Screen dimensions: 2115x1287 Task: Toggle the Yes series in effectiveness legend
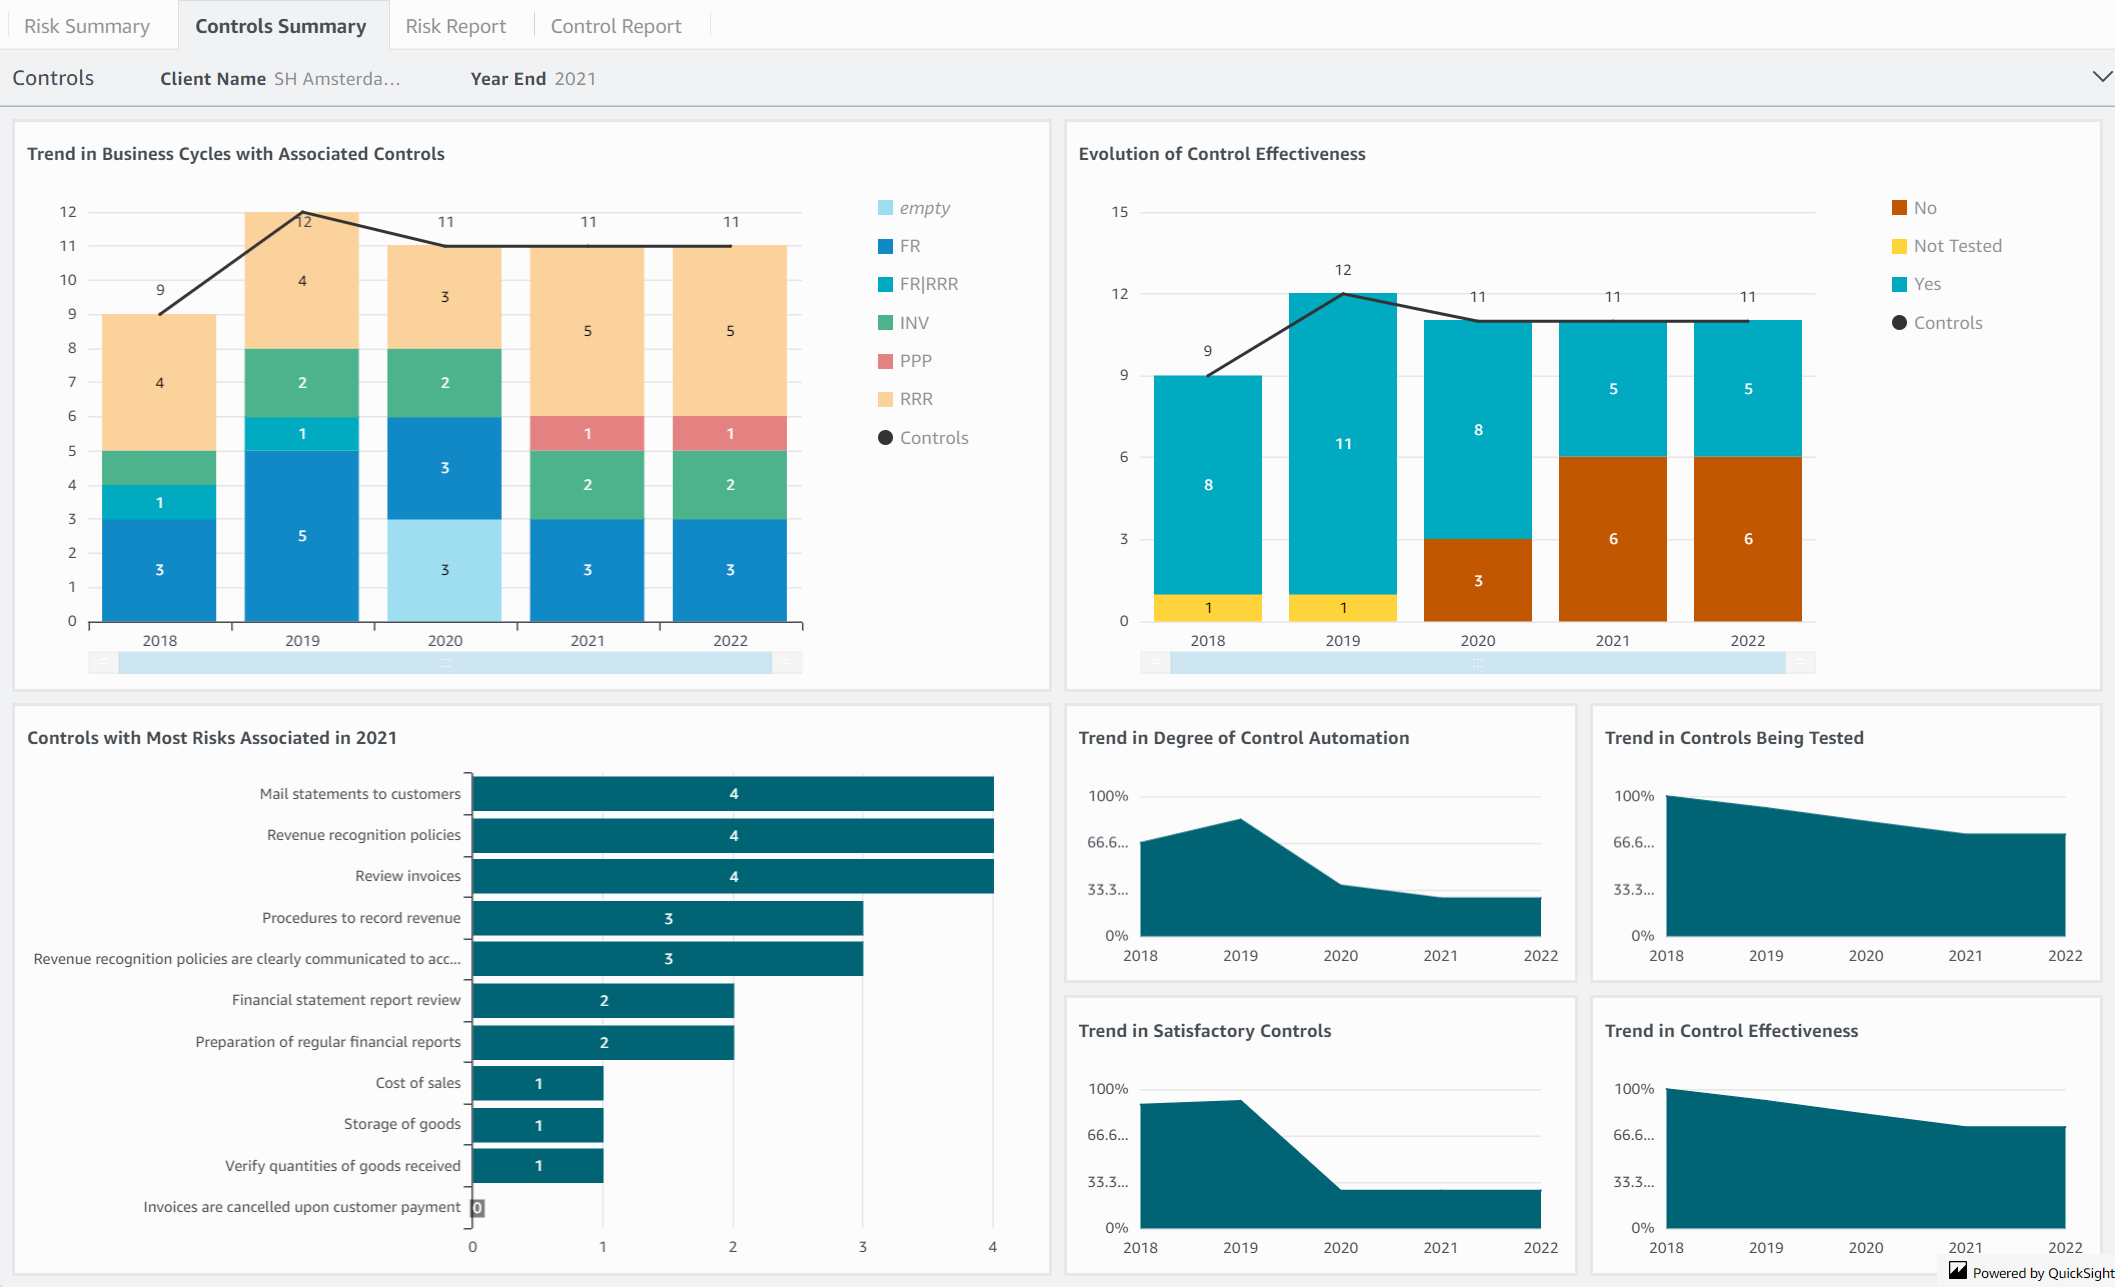[x=1926, y=284]
